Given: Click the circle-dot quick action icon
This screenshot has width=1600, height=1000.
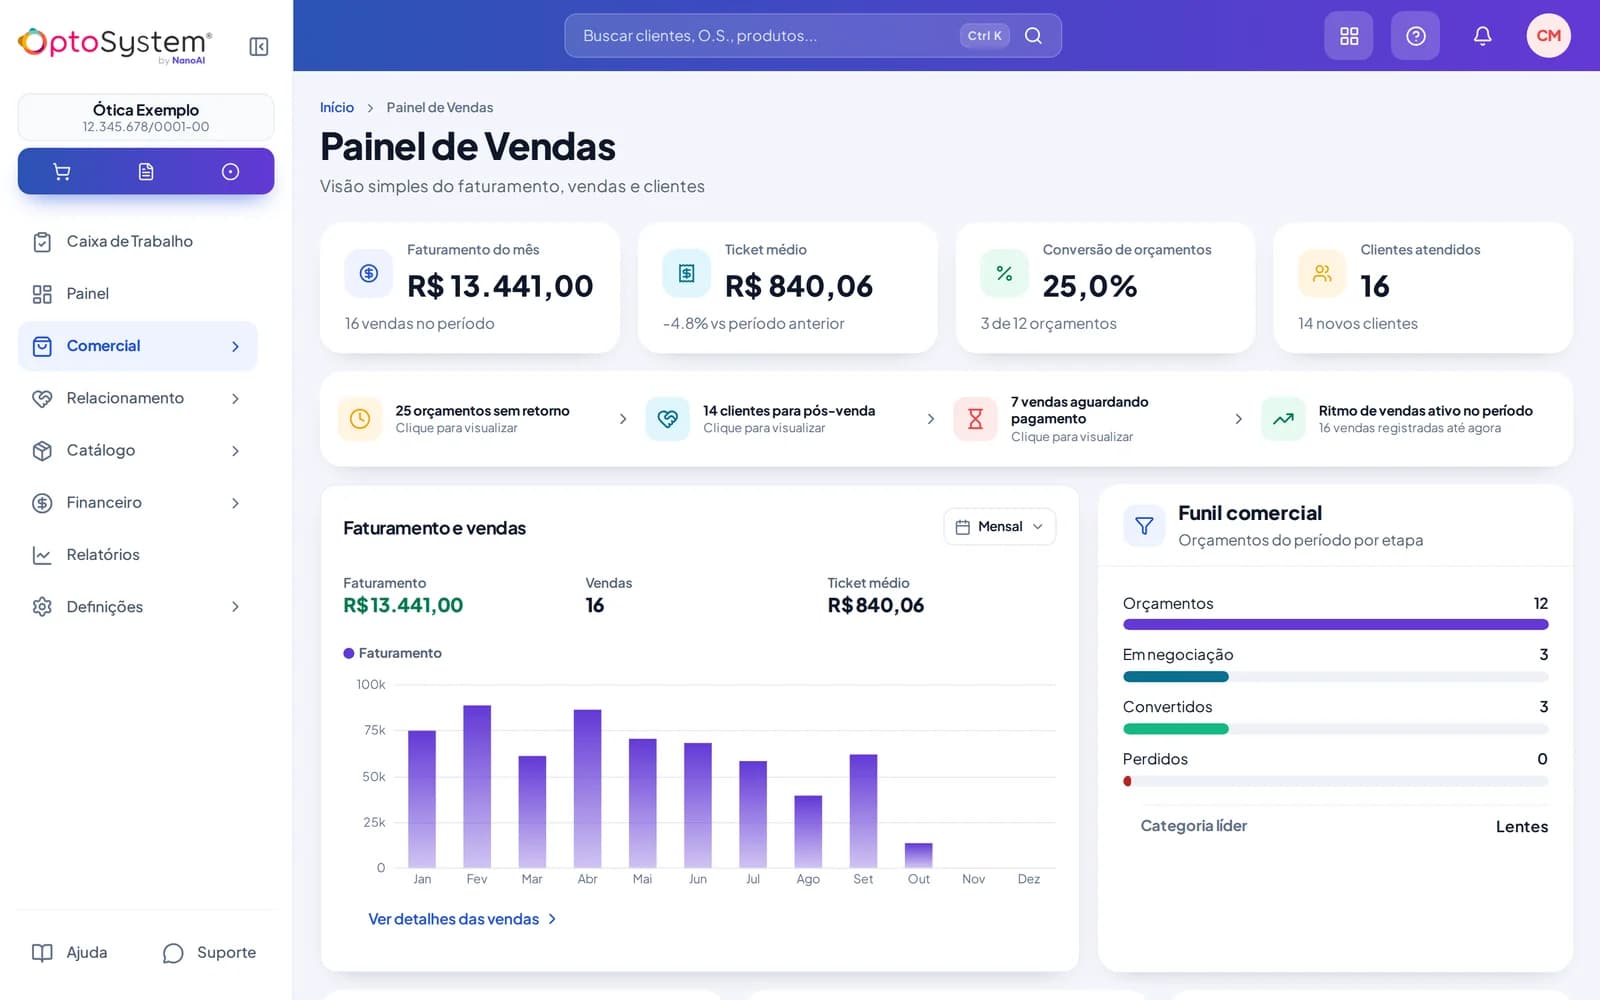Looking at the screenshot, I should [230, 172].
